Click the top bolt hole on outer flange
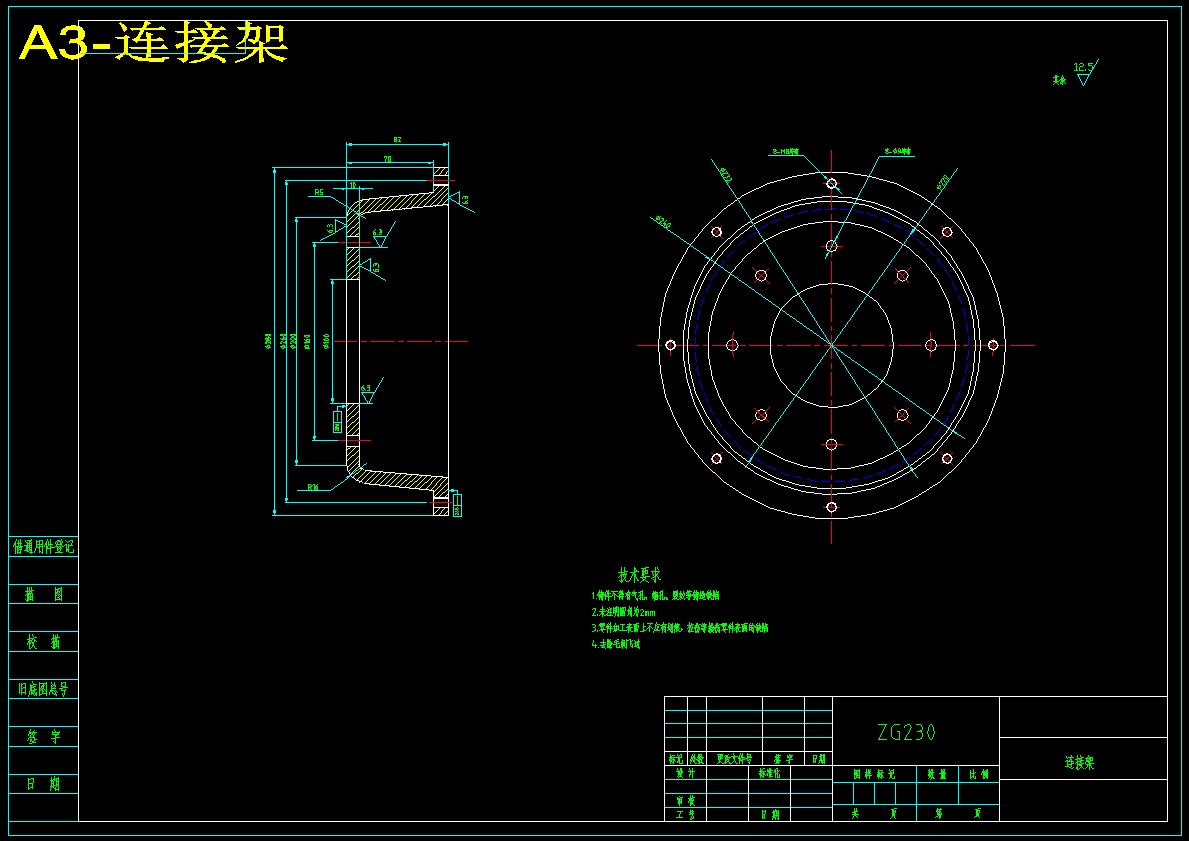 [832, 184]
